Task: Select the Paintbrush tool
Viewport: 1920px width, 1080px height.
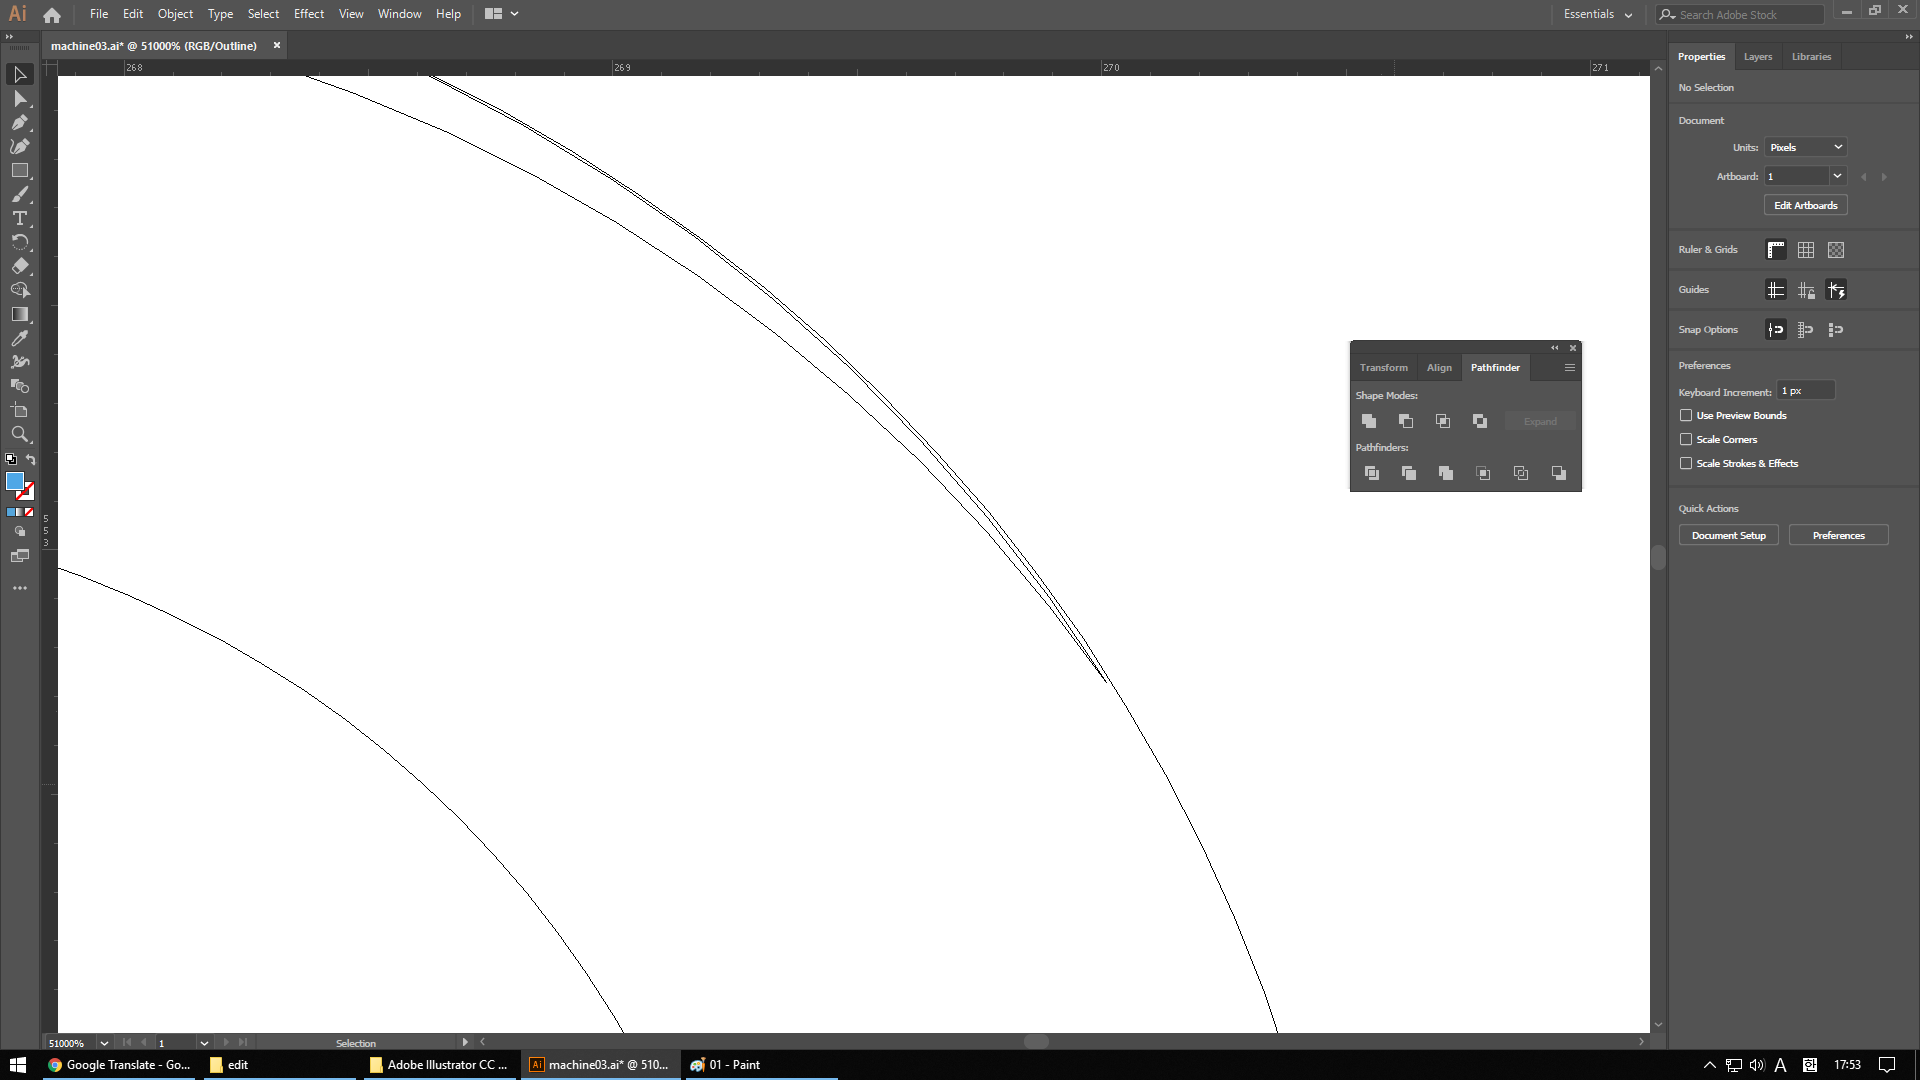Action: [20, 194]
